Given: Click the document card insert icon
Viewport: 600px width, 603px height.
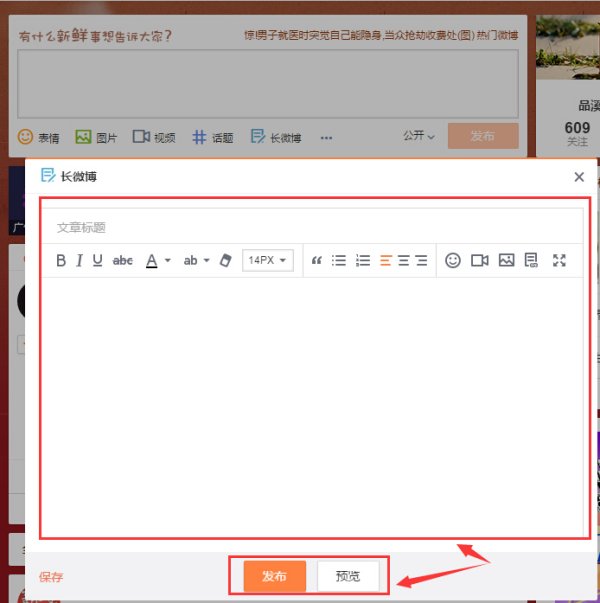Looking at the screenshot, I should point(531,260).
